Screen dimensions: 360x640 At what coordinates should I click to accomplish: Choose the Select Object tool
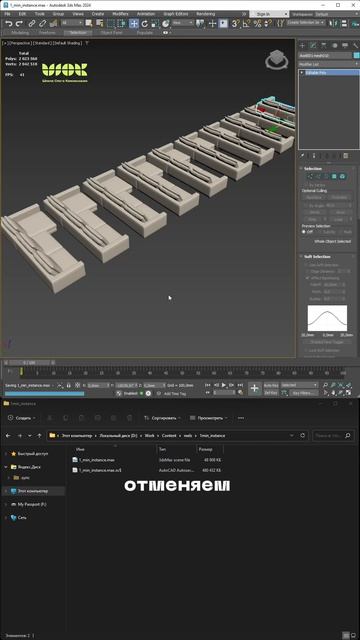(x=89, y=24)
